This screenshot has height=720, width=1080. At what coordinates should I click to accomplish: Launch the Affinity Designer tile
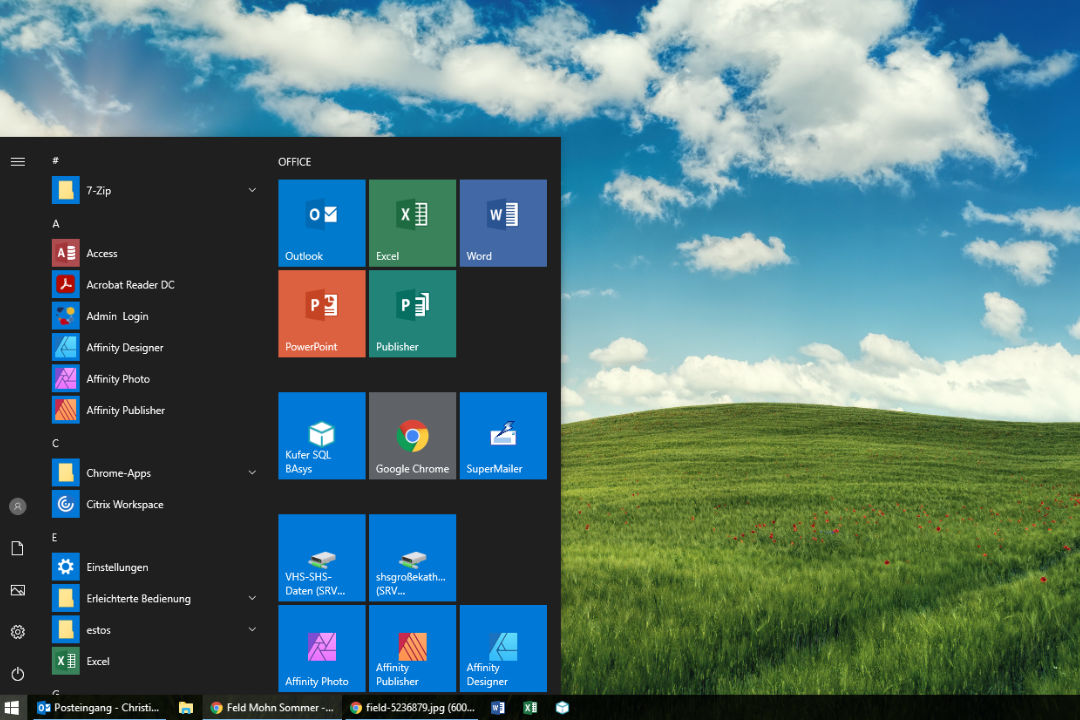[503, 648]
